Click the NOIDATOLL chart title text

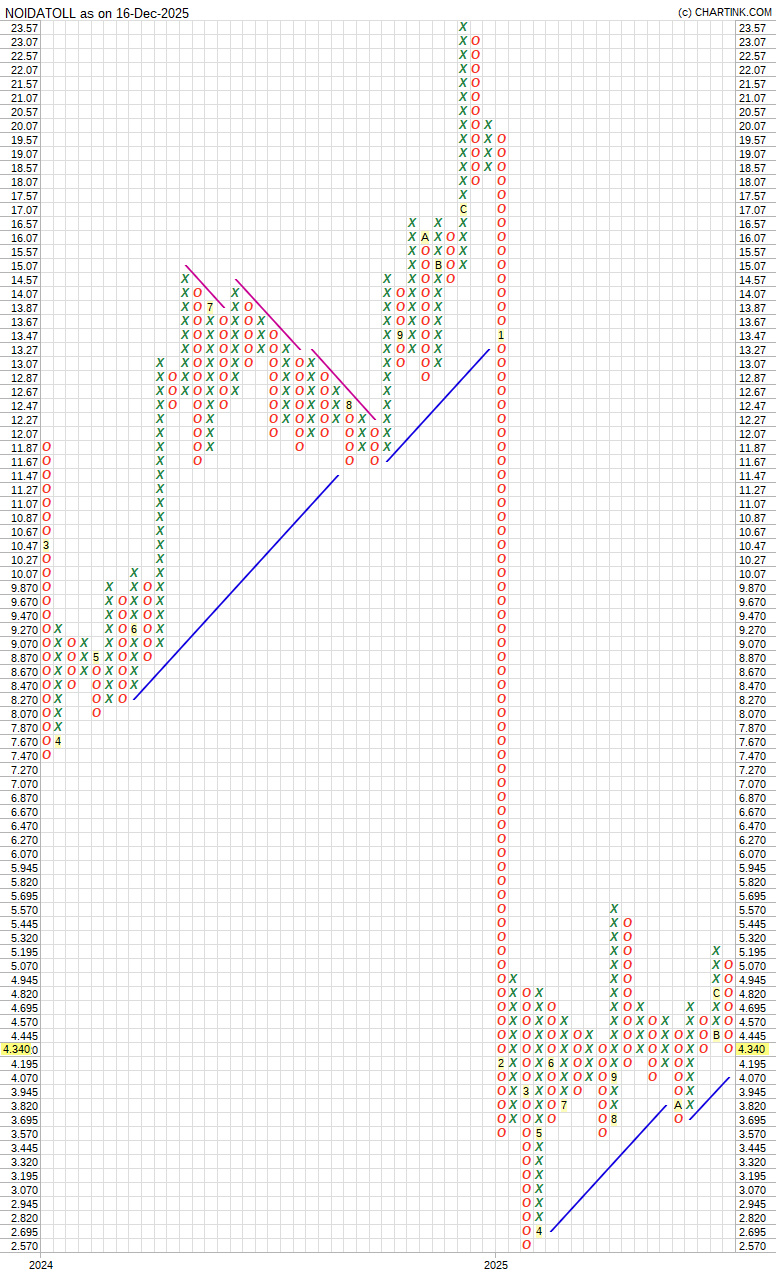[x=96, y=12]
